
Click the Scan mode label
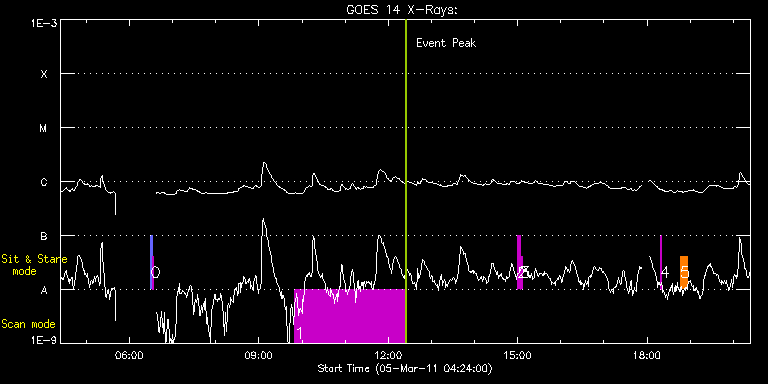(x=28, y=324)
